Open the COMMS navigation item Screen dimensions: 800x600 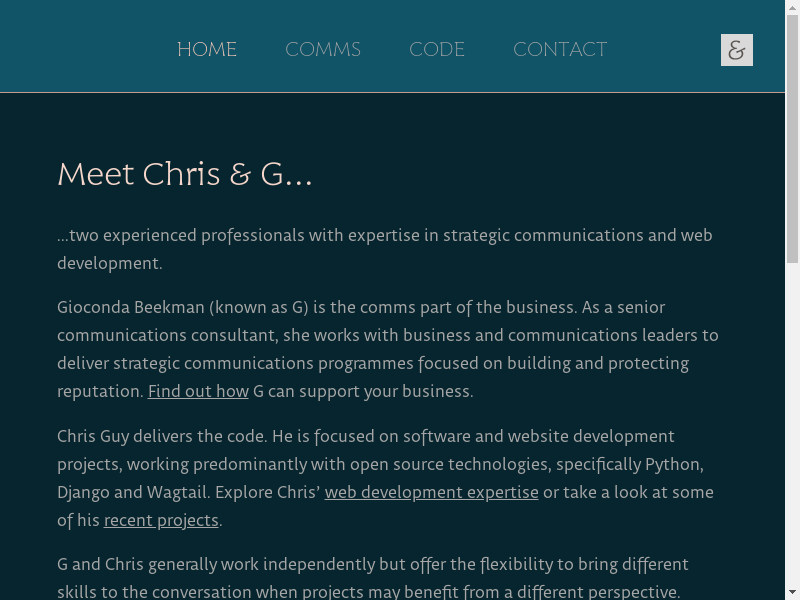323,50
